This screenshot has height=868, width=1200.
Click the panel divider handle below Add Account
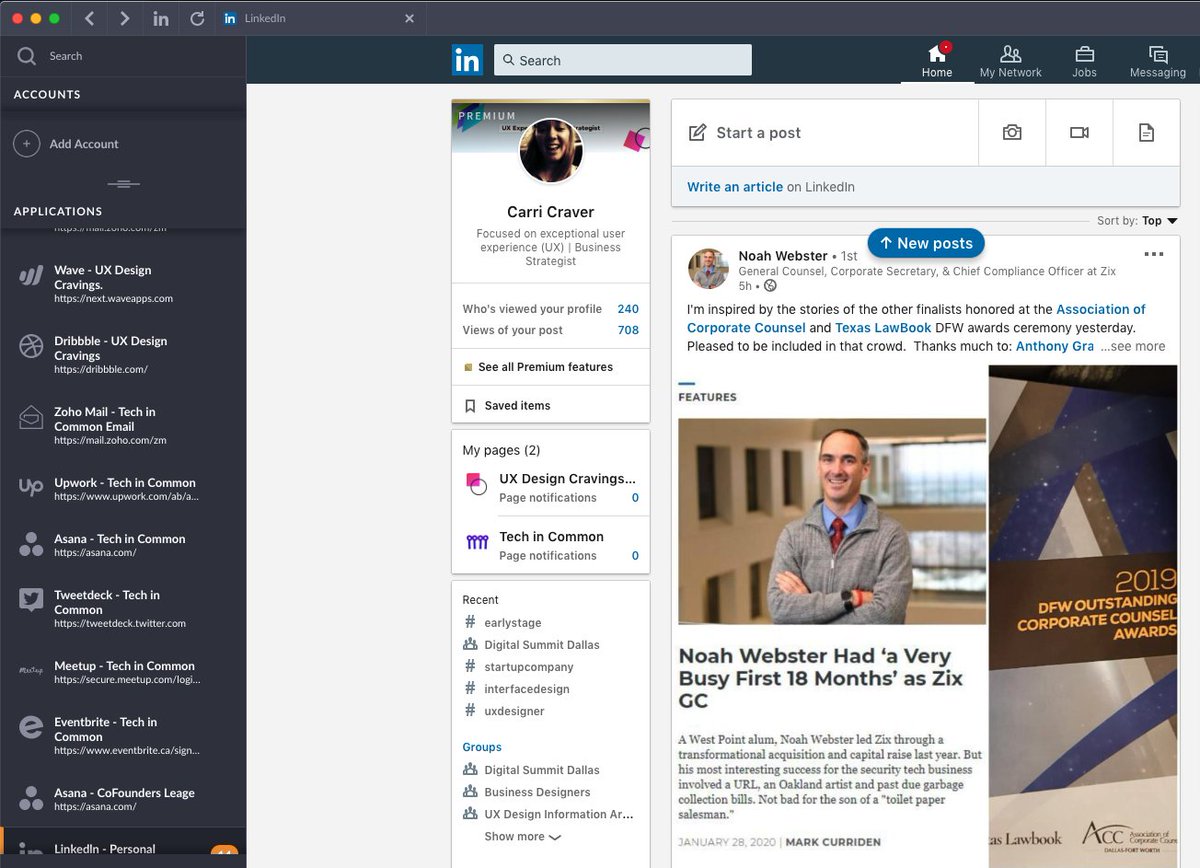coord(123,184)
